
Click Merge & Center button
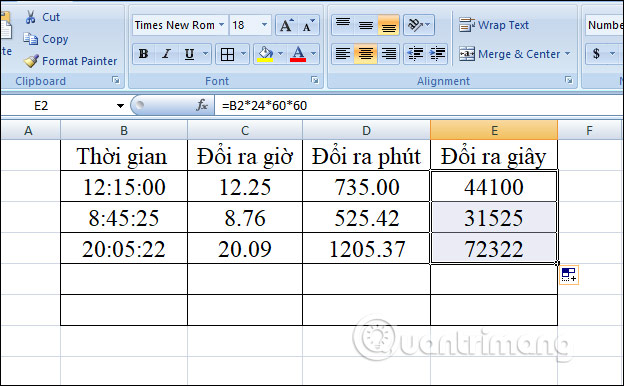pyautogui.click(x=509, y=54)
